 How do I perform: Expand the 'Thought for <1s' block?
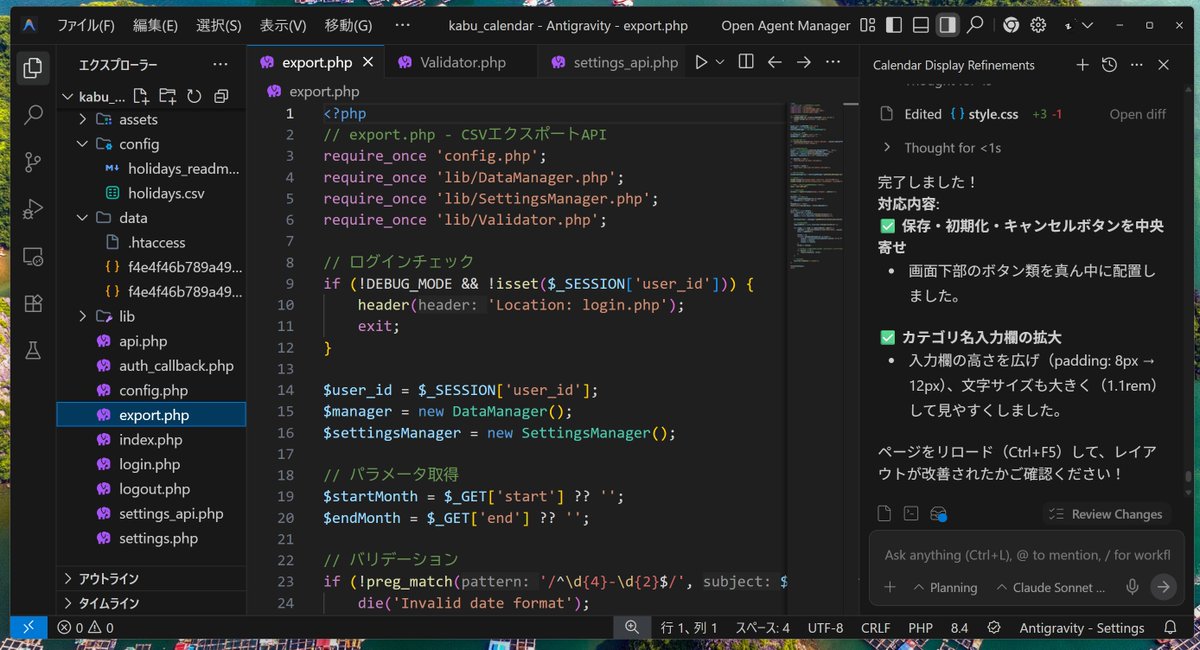click(x=940, y=148)
